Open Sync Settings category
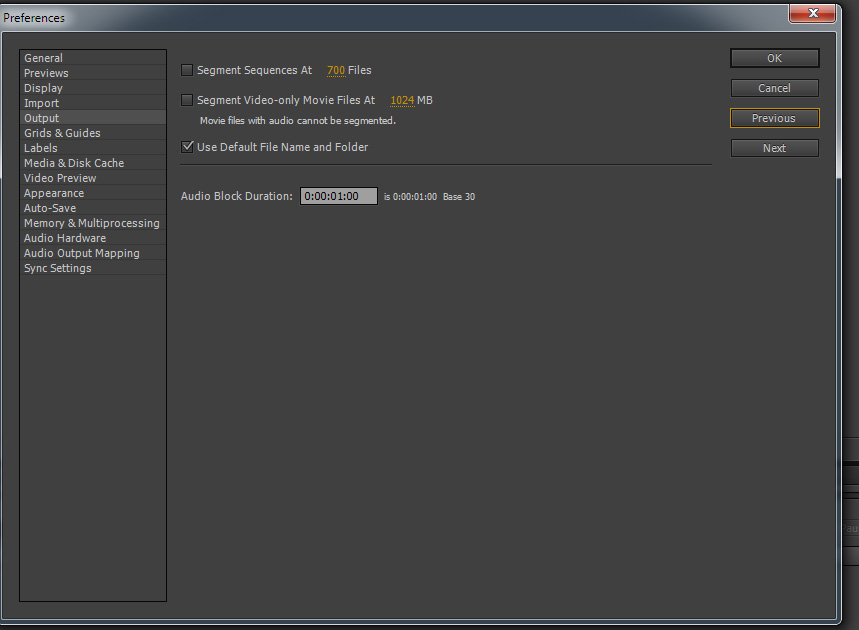This screenshot has height=630, width=859. [93, 268]
